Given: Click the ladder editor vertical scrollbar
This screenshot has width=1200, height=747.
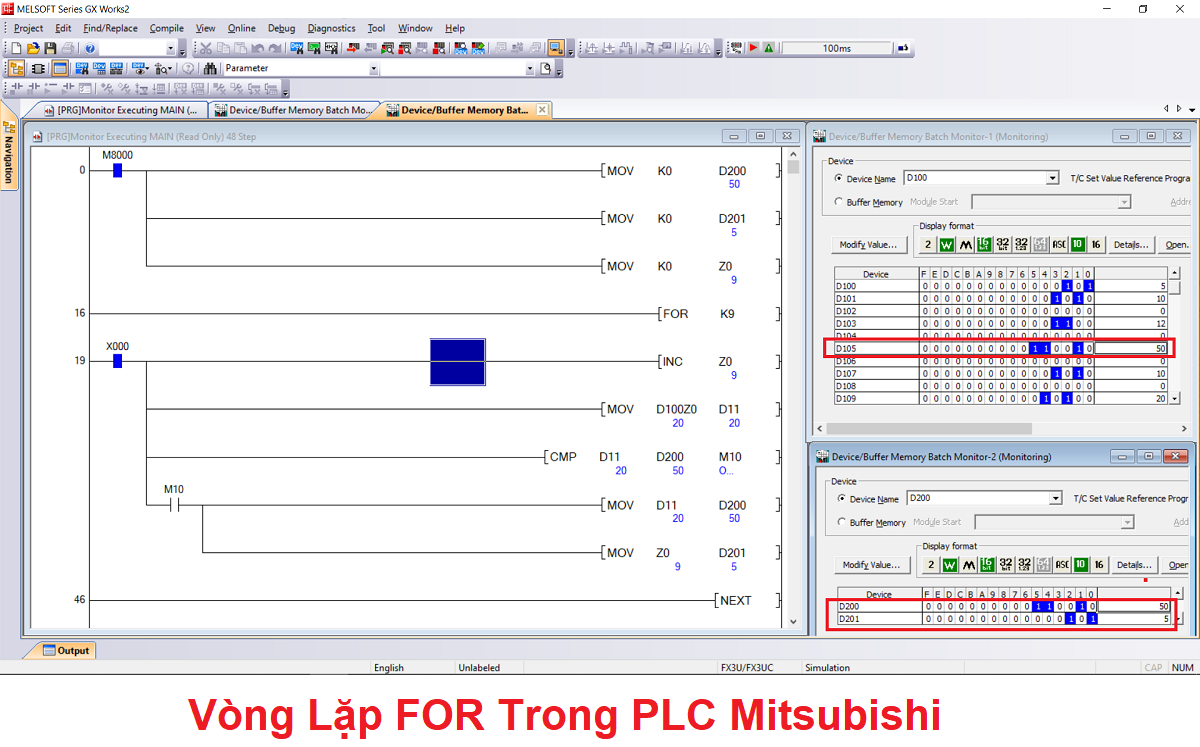Looking at the screenshot, I should 794,390.
